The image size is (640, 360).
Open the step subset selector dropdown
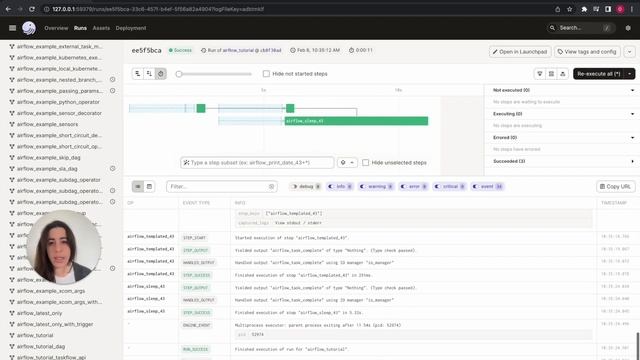pos(347,162)
